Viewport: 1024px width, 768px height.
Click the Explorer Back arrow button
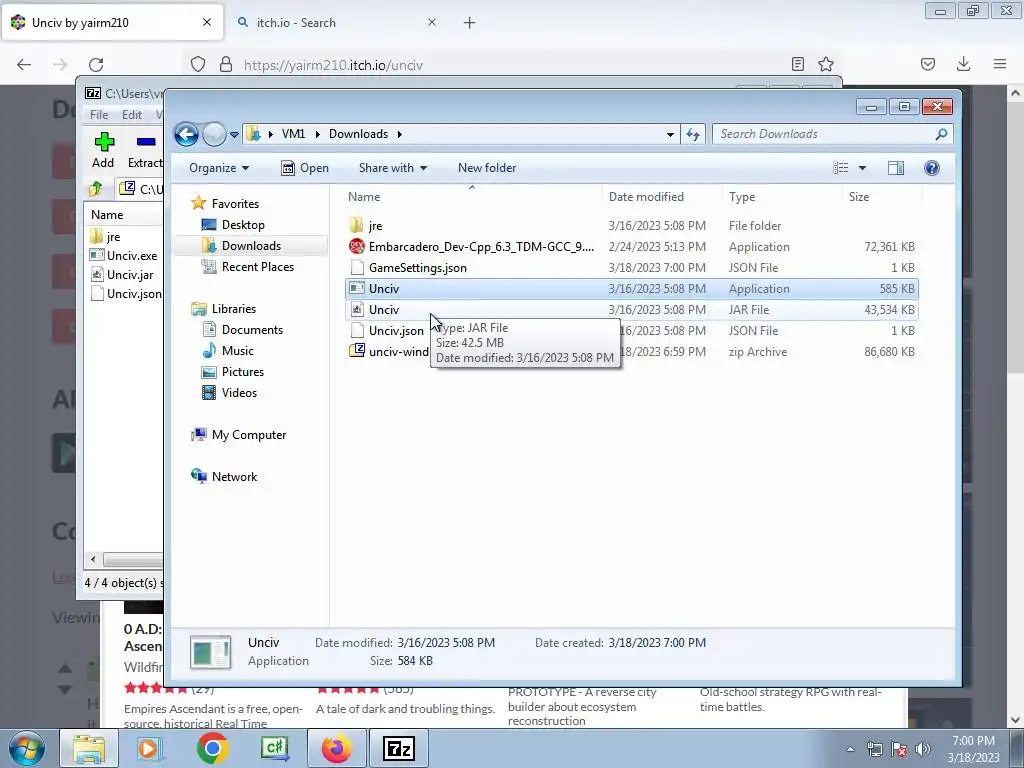(186, 135)
